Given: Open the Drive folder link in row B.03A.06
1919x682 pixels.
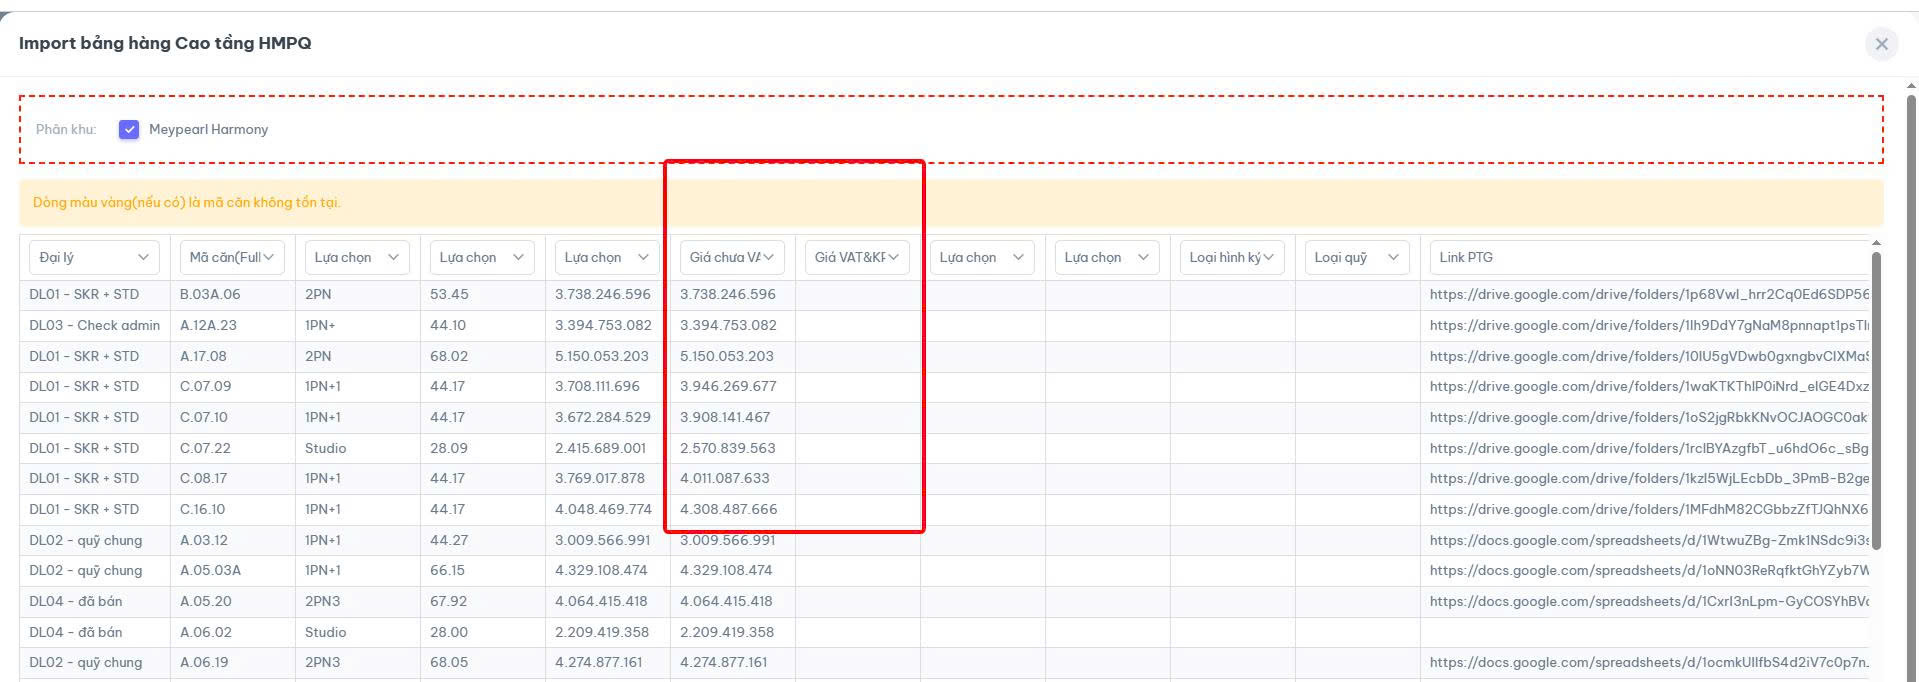Looking at the screenshot, I should [1649, 295].
